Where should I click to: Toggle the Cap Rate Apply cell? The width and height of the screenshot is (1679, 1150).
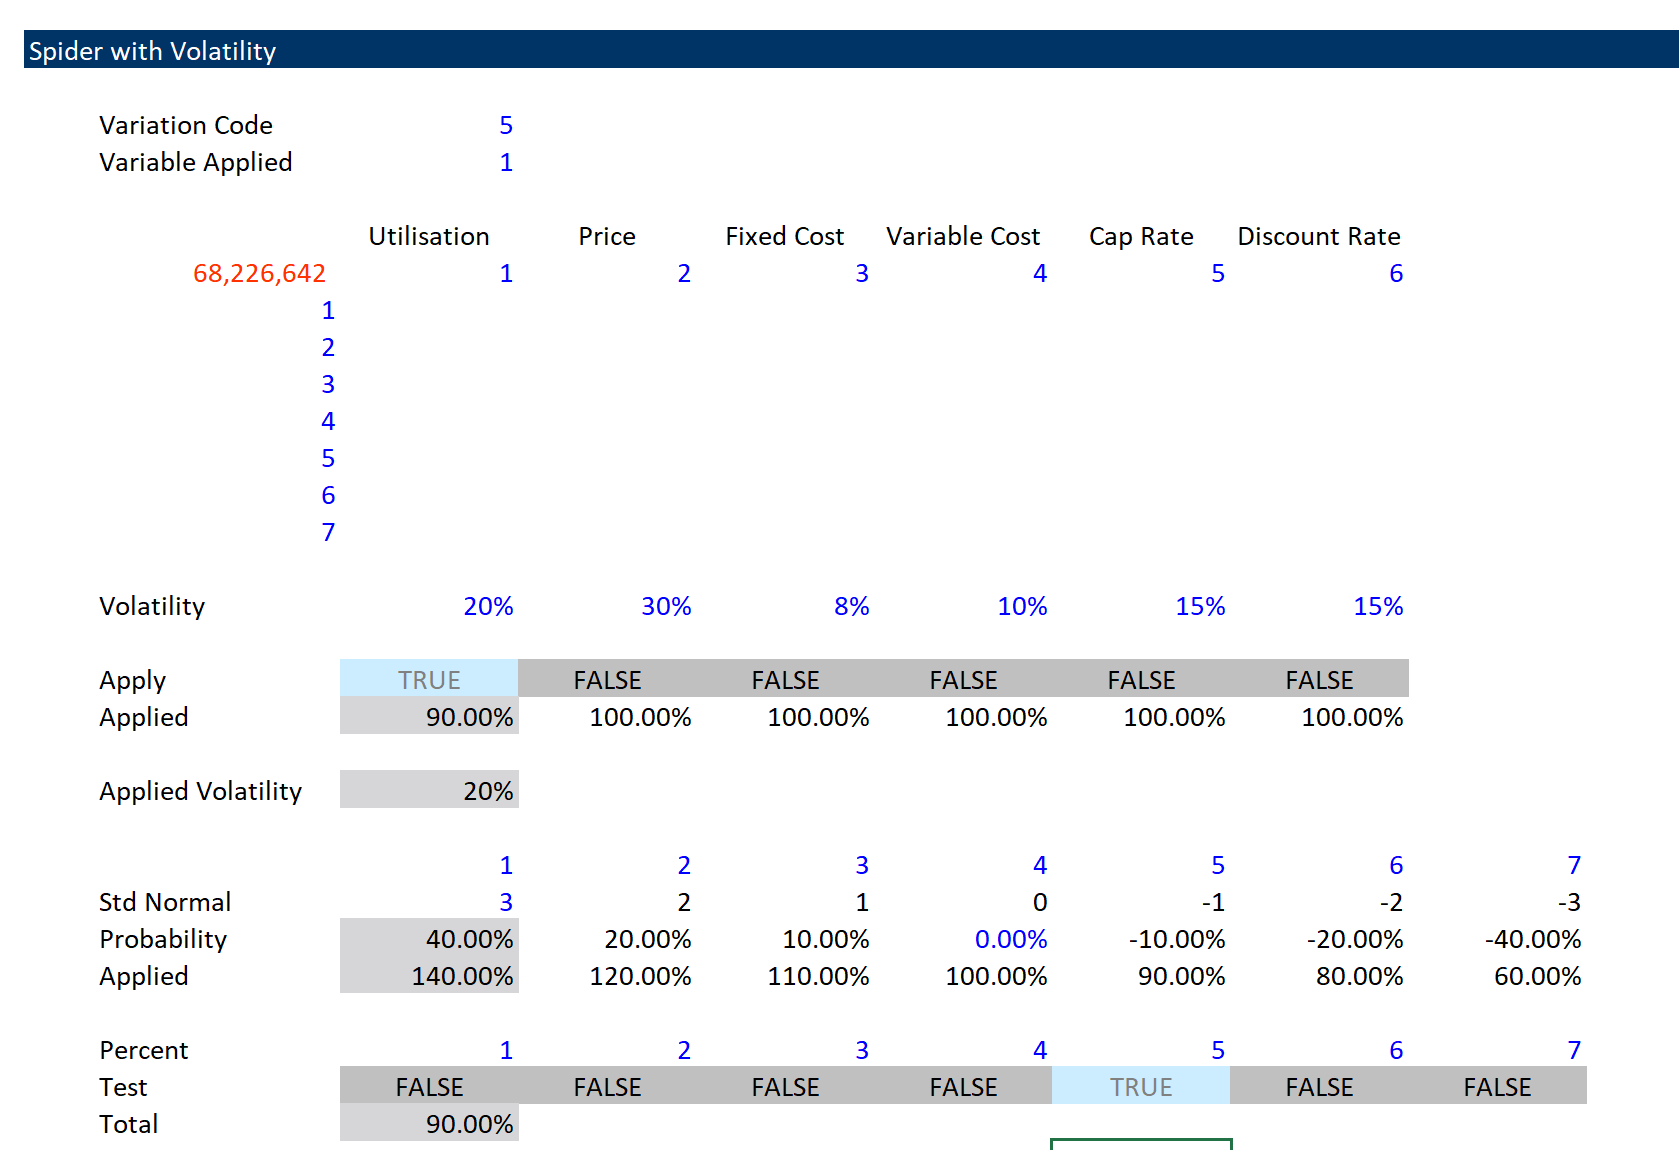pos(1140,679)
